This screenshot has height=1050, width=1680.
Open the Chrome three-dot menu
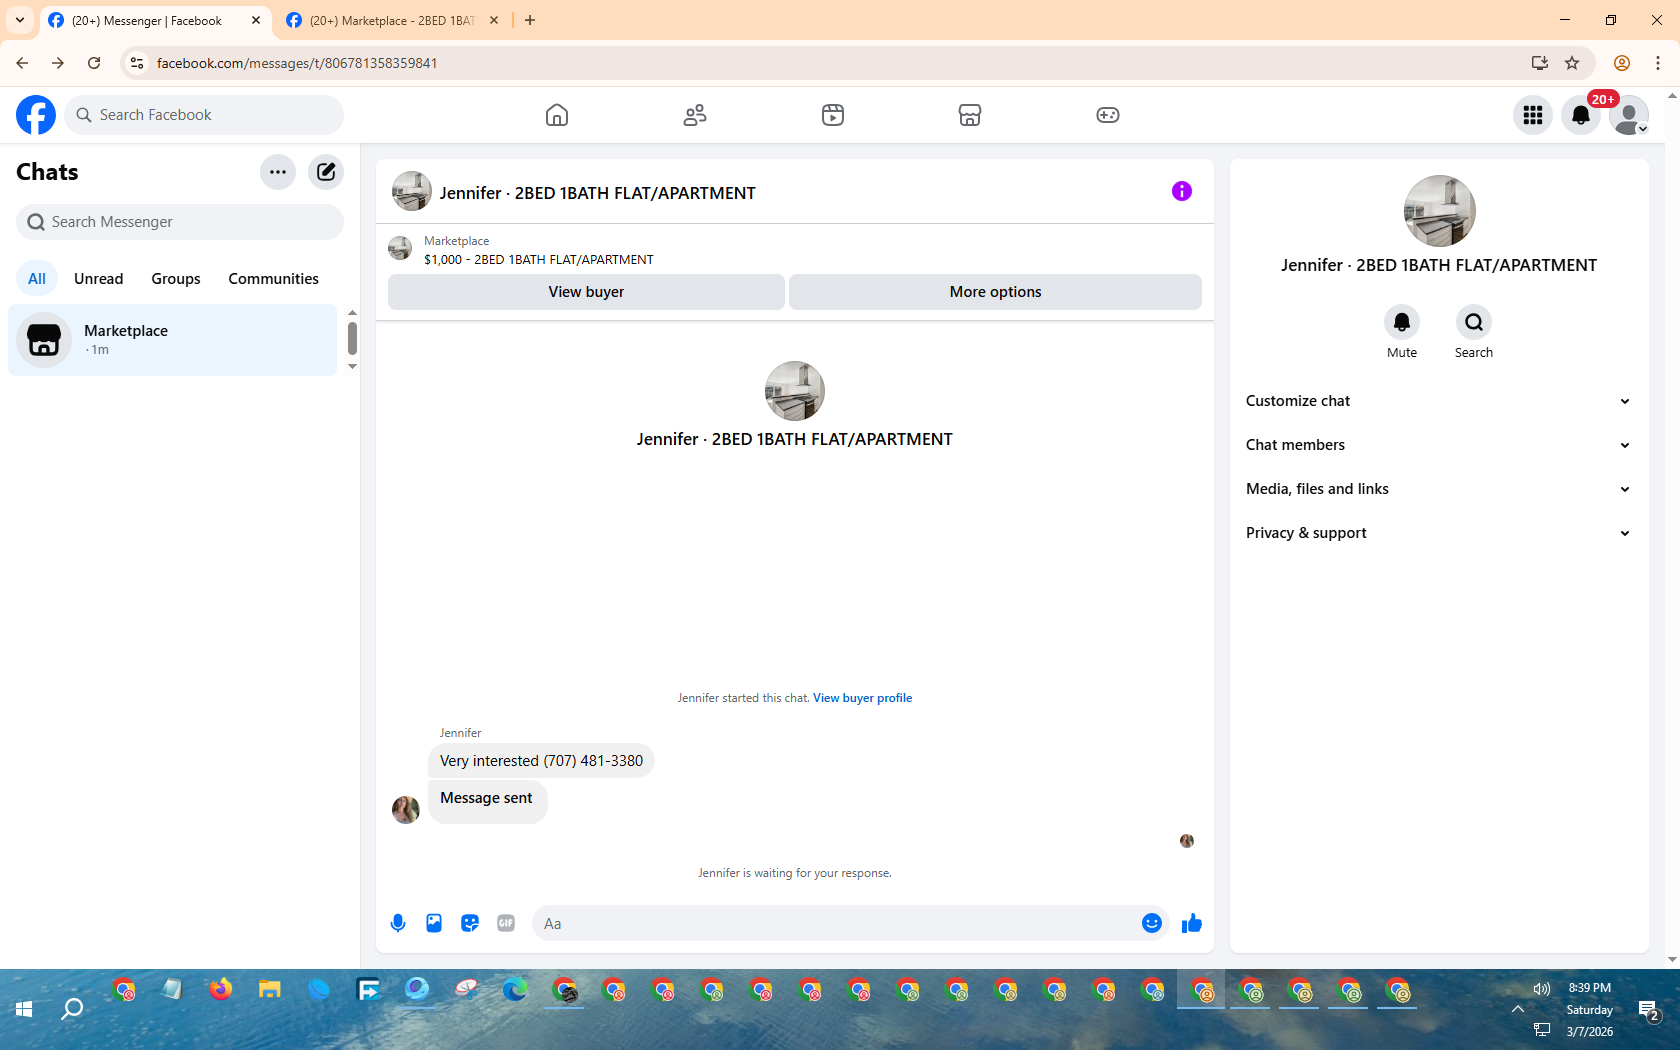click(1658, 63)
